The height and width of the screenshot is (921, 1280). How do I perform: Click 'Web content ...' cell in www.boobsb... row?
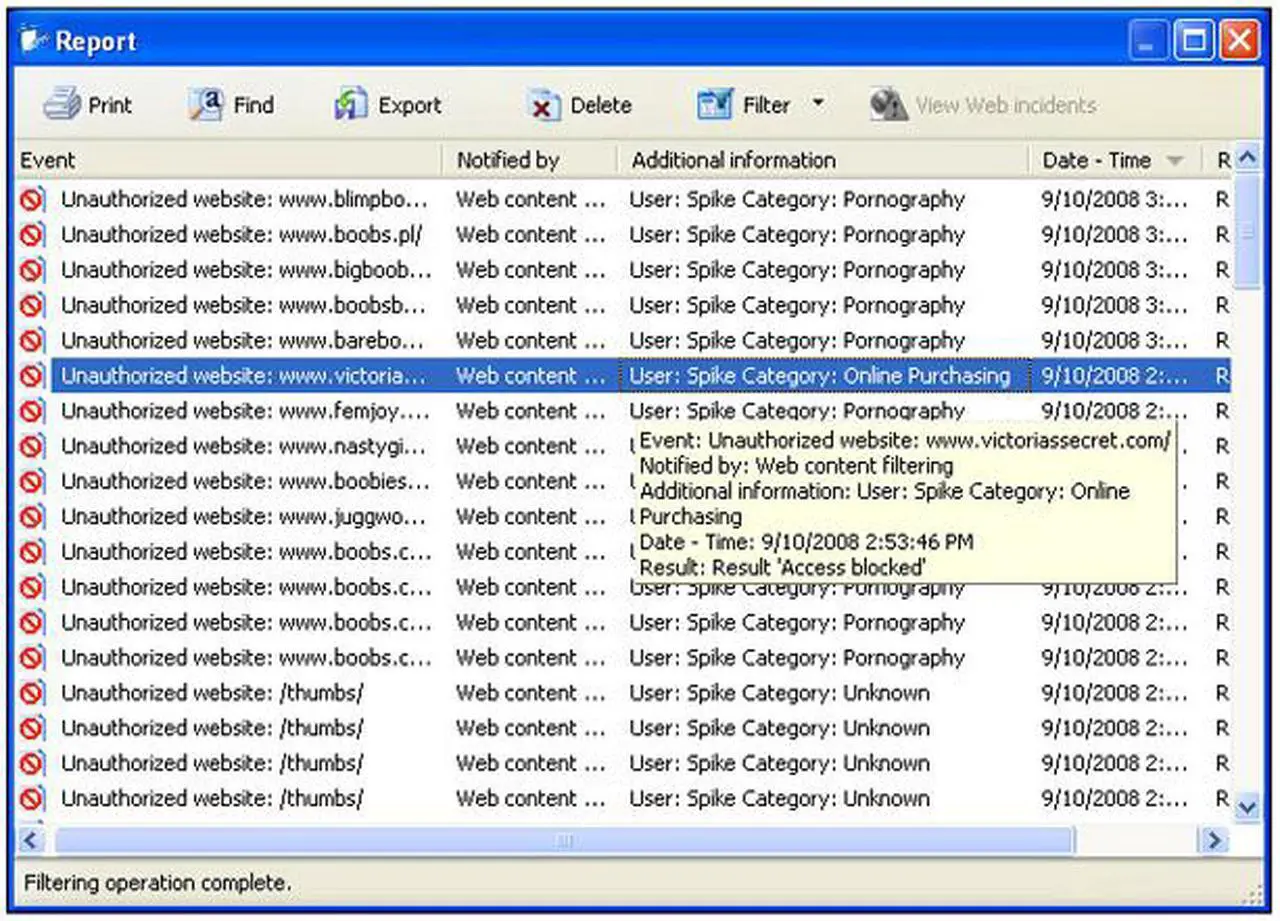pyautogui.click(x=531, y=305)
